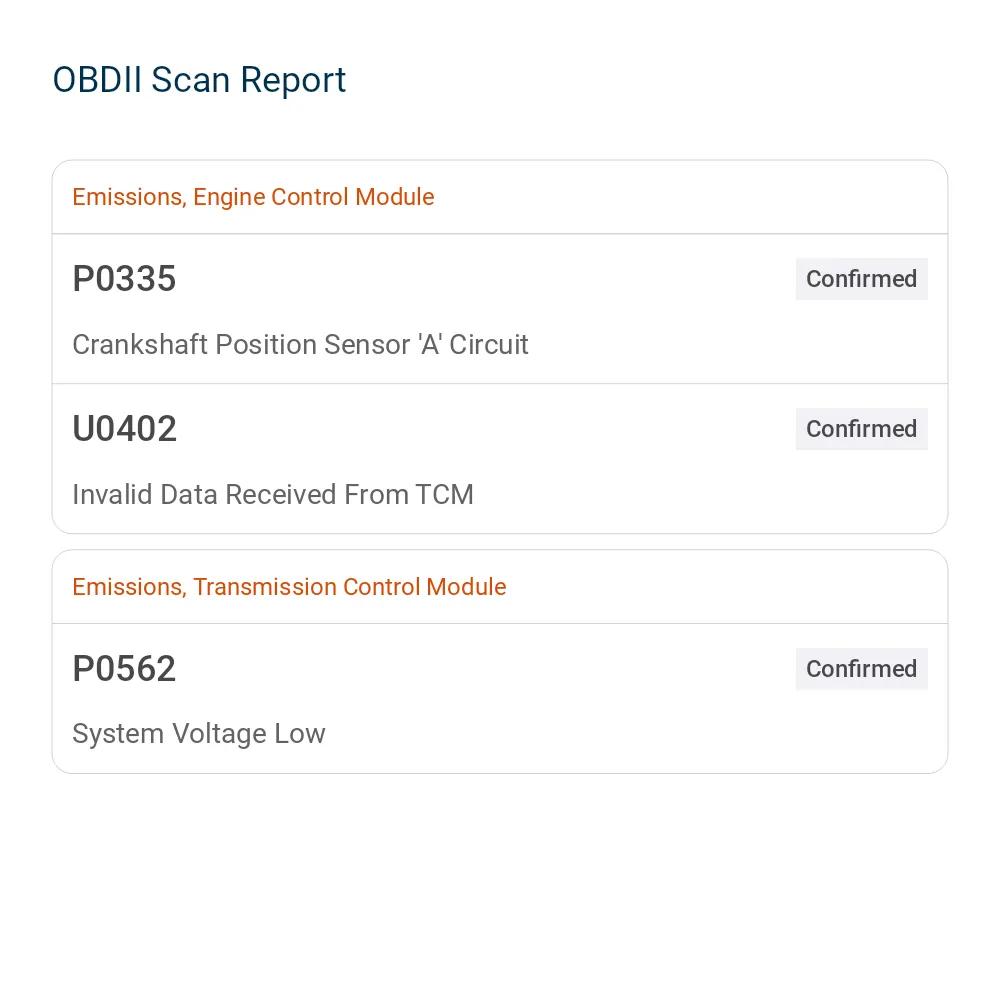This screenshot has height=1000, width=1000.
Task: Click the word Emissions in the Engine module header
Action: 129,197
